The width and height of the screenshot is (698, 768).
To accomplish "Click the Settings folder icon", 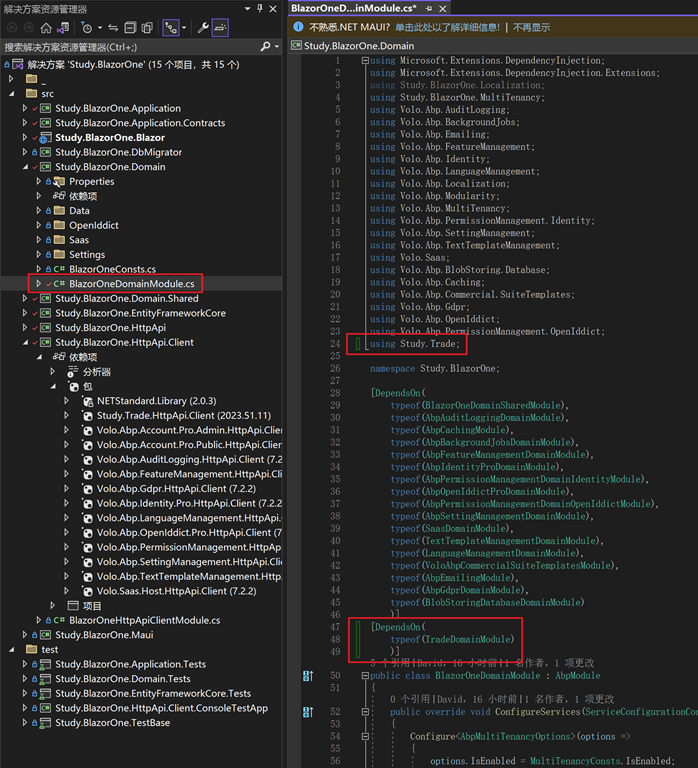I will (59, 254).
